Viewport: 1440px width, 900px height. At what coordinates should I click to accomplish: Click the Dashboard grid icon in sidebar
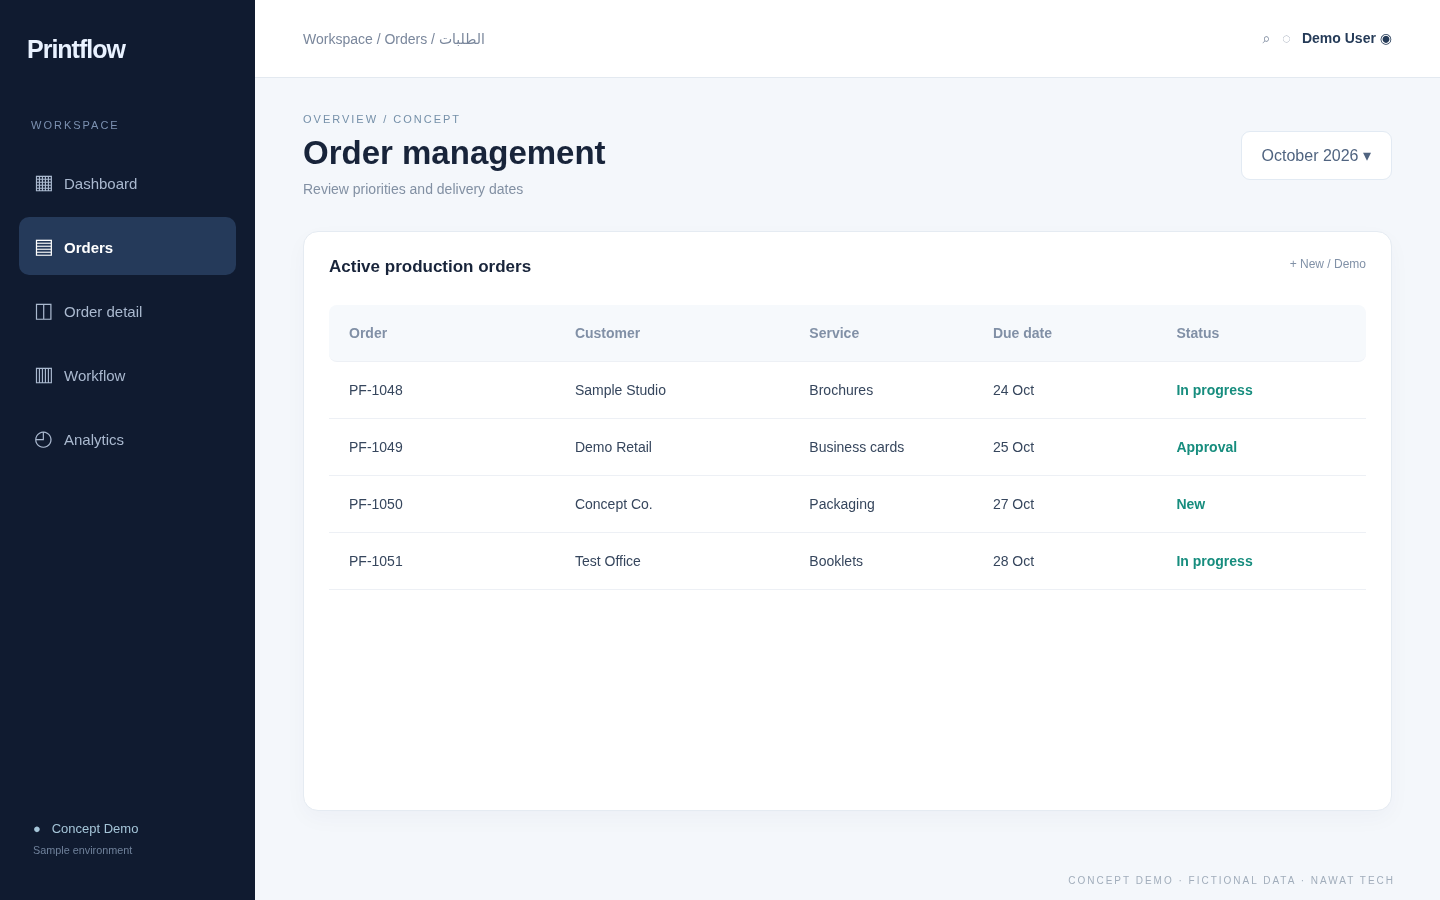pos(44,183)
